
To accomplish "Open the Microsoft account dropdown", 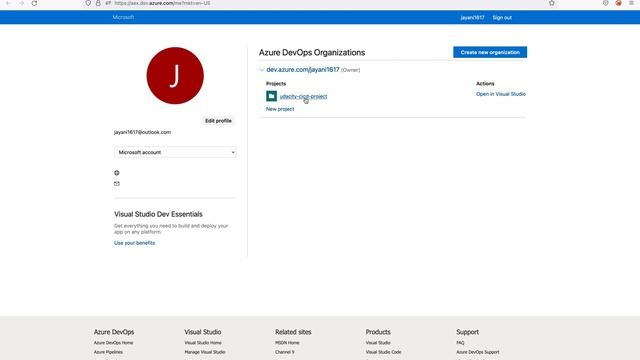I will 175,152.
